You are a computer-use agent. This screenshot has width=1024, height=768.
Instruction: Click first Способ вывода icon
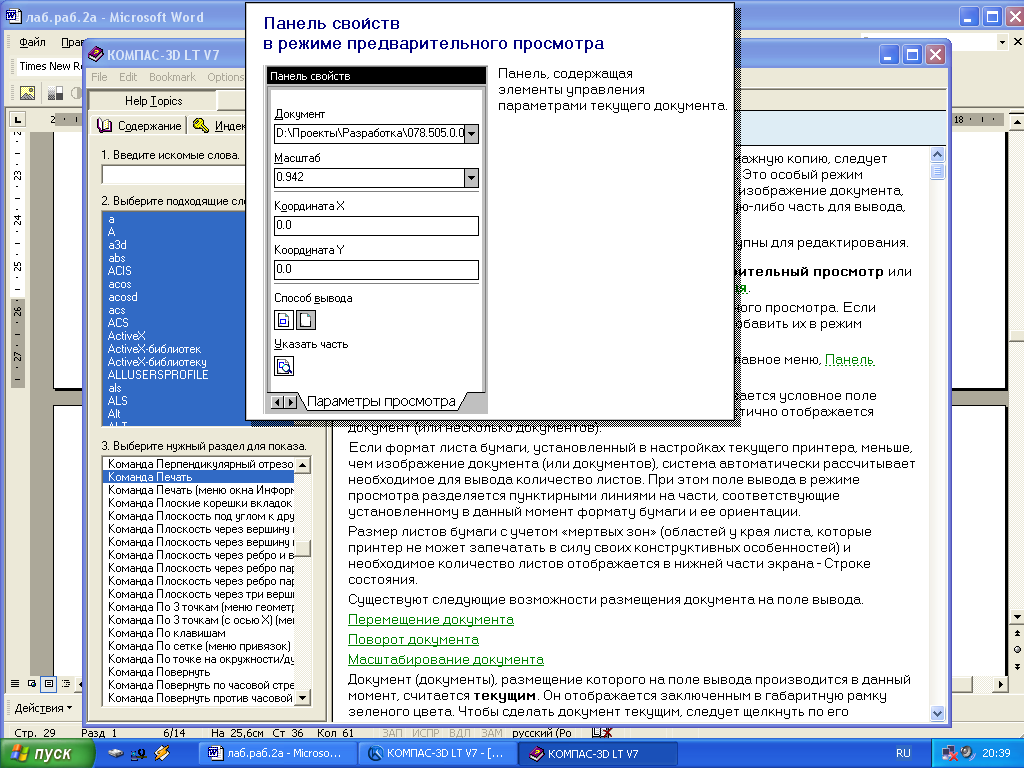(283, 320)
